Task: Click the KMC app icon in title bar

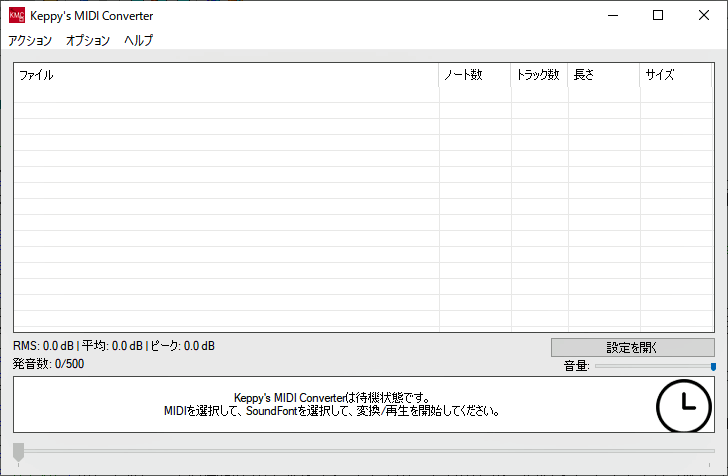Action: (x=17, y=15)
